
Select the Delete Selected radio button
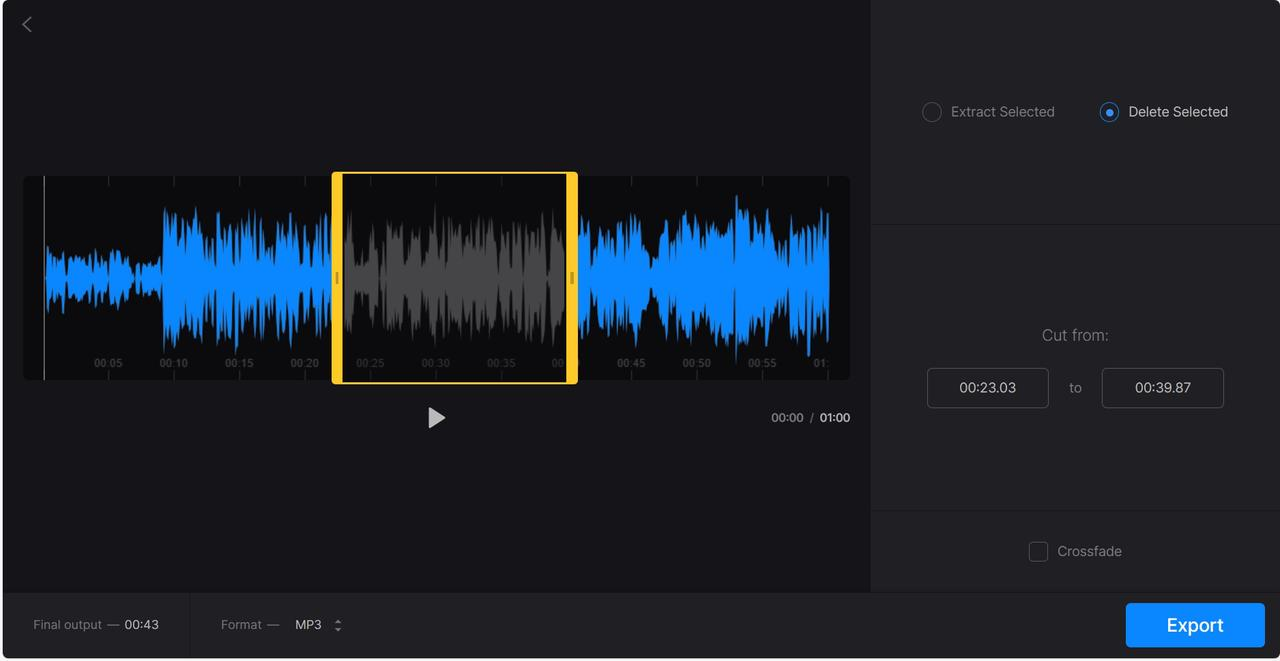point(1109,112)
